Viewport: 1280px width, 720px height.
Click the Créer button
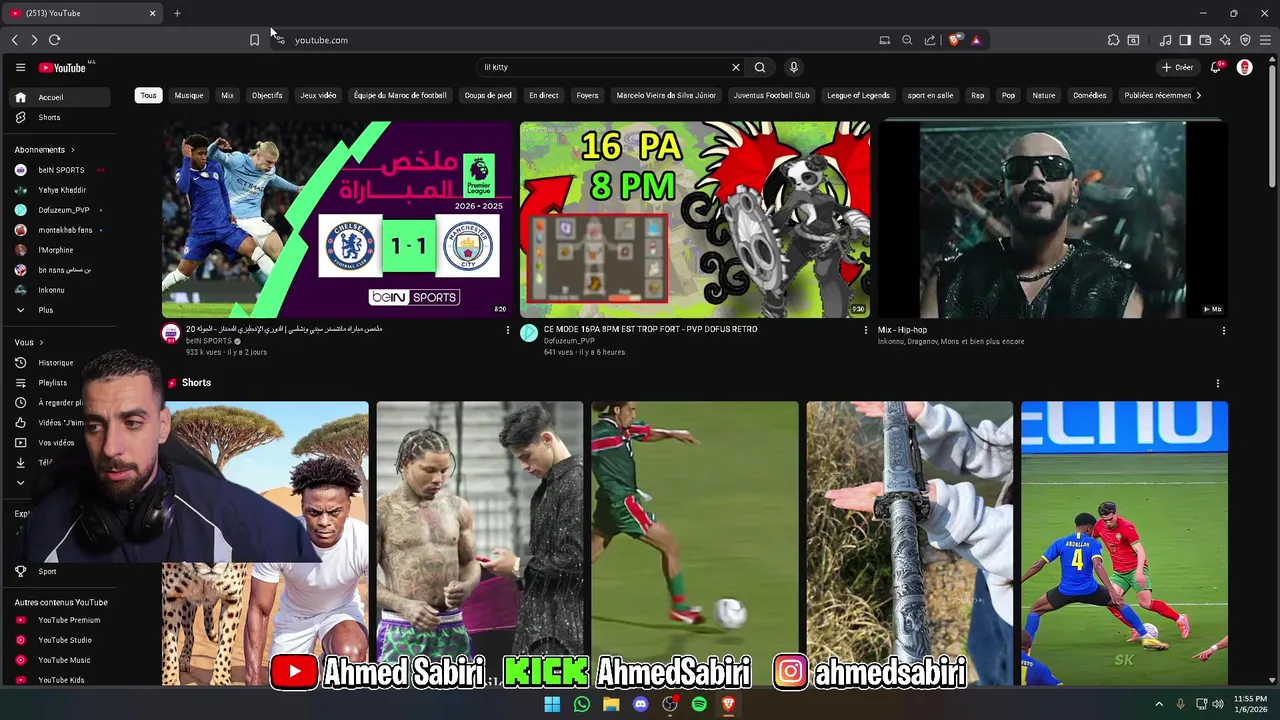click(x=1177, y=67)
